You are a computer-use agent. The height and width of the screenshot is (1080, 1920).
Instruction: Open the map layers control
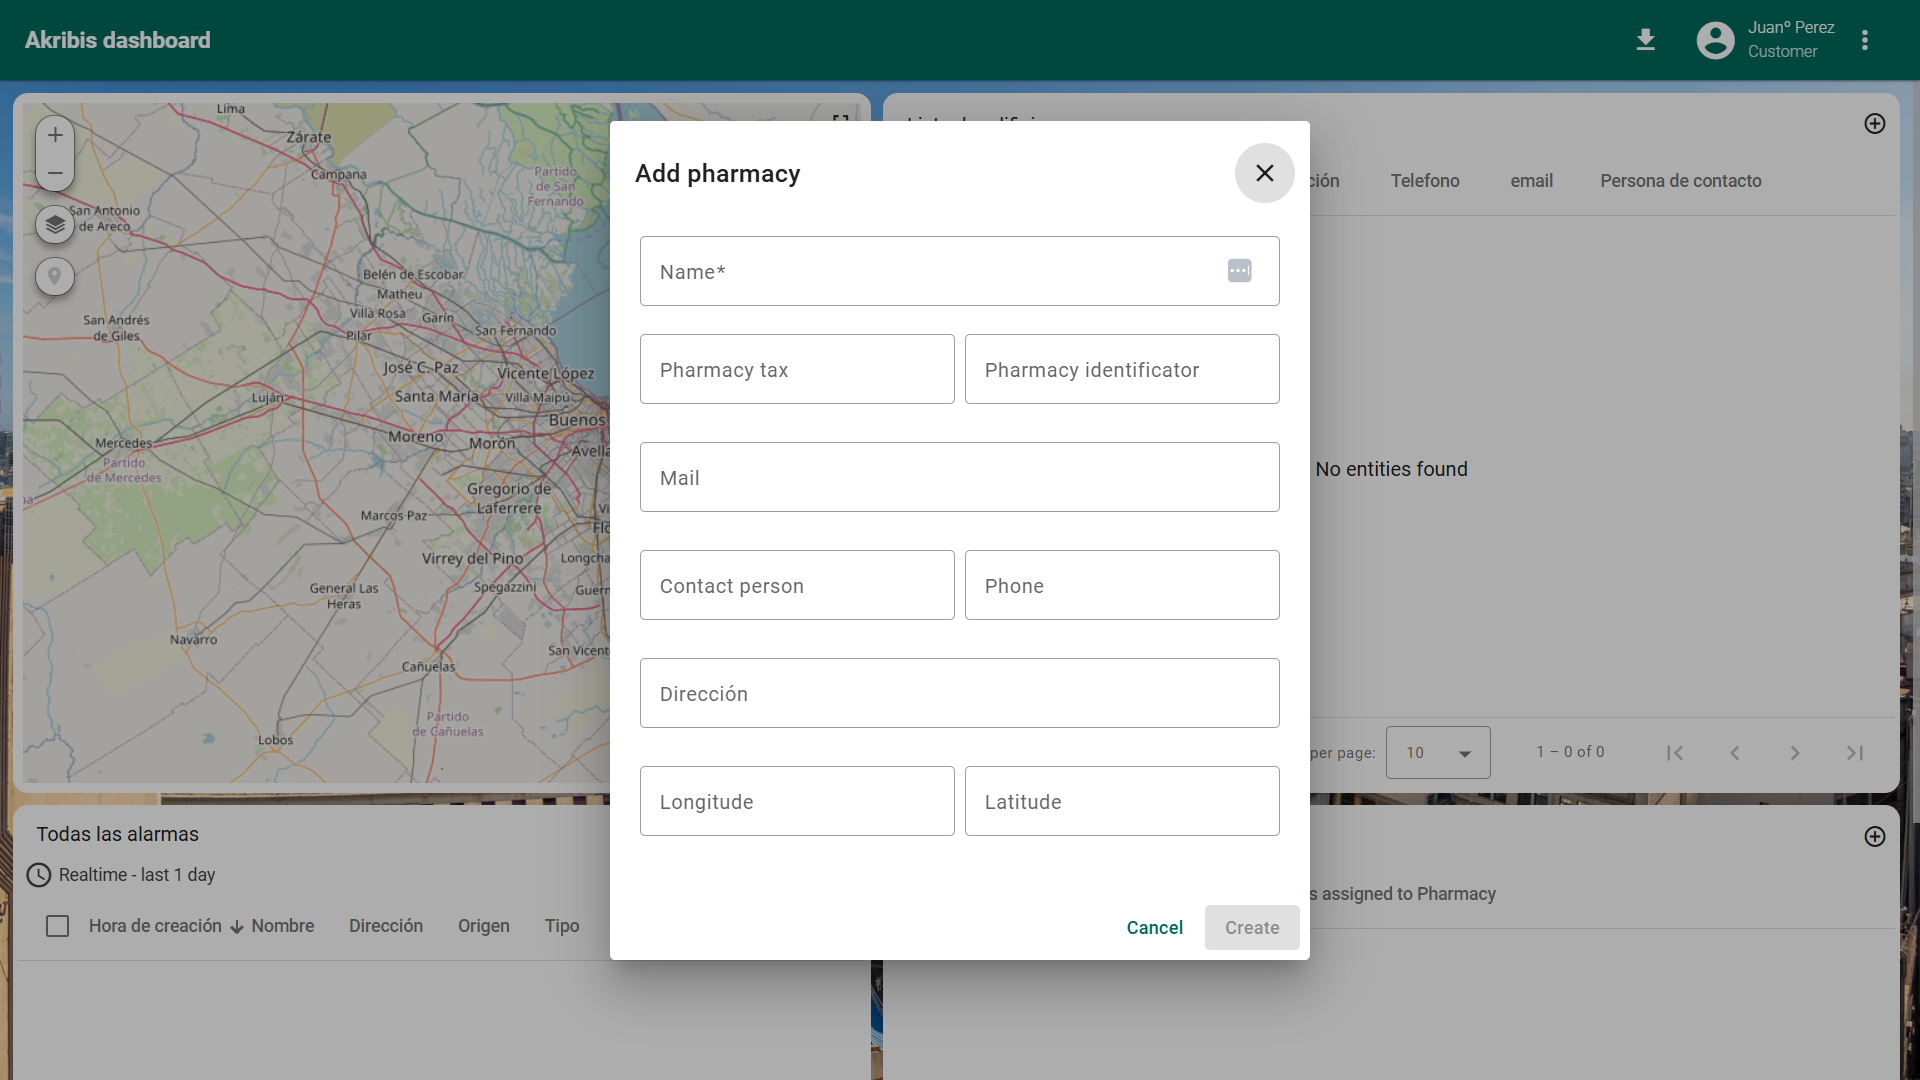55,224
